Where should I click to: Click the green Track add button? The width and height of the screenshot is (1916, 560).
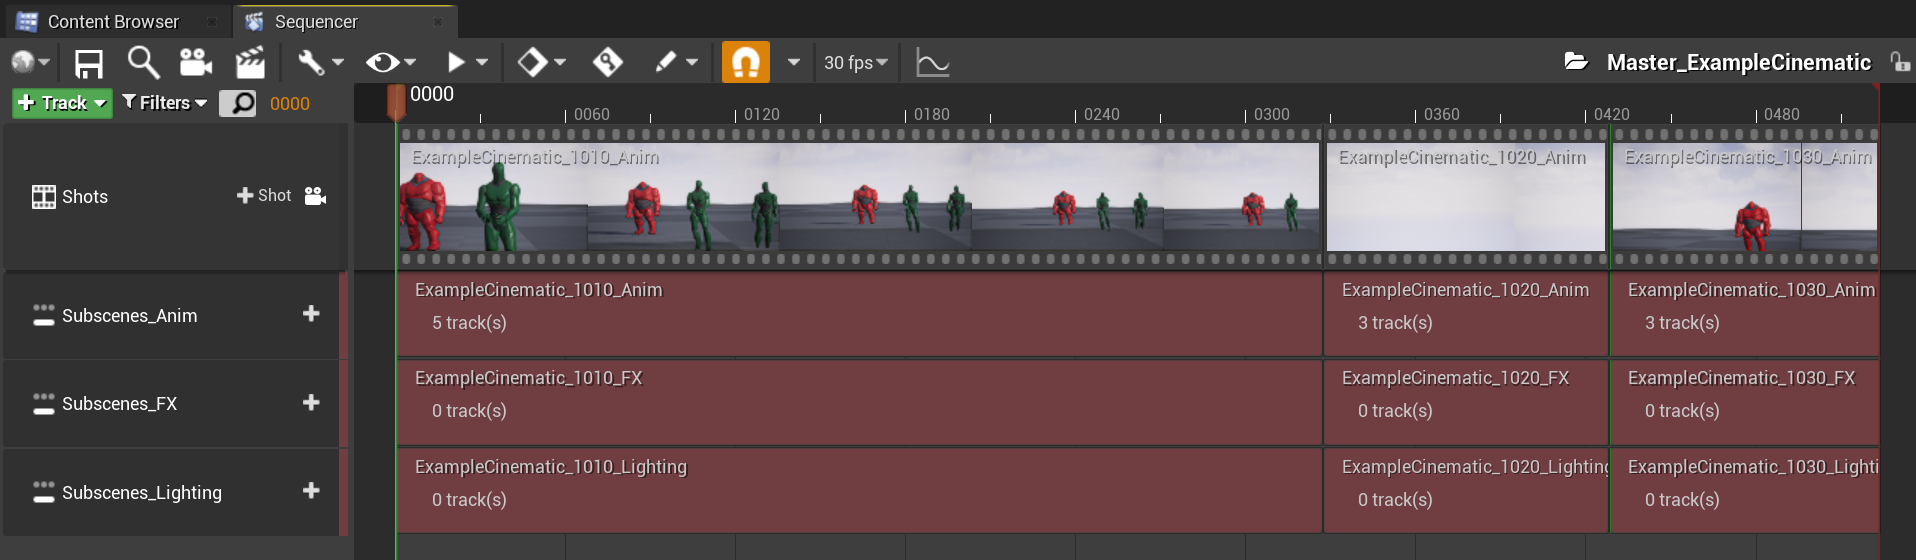tap(62, 103)
